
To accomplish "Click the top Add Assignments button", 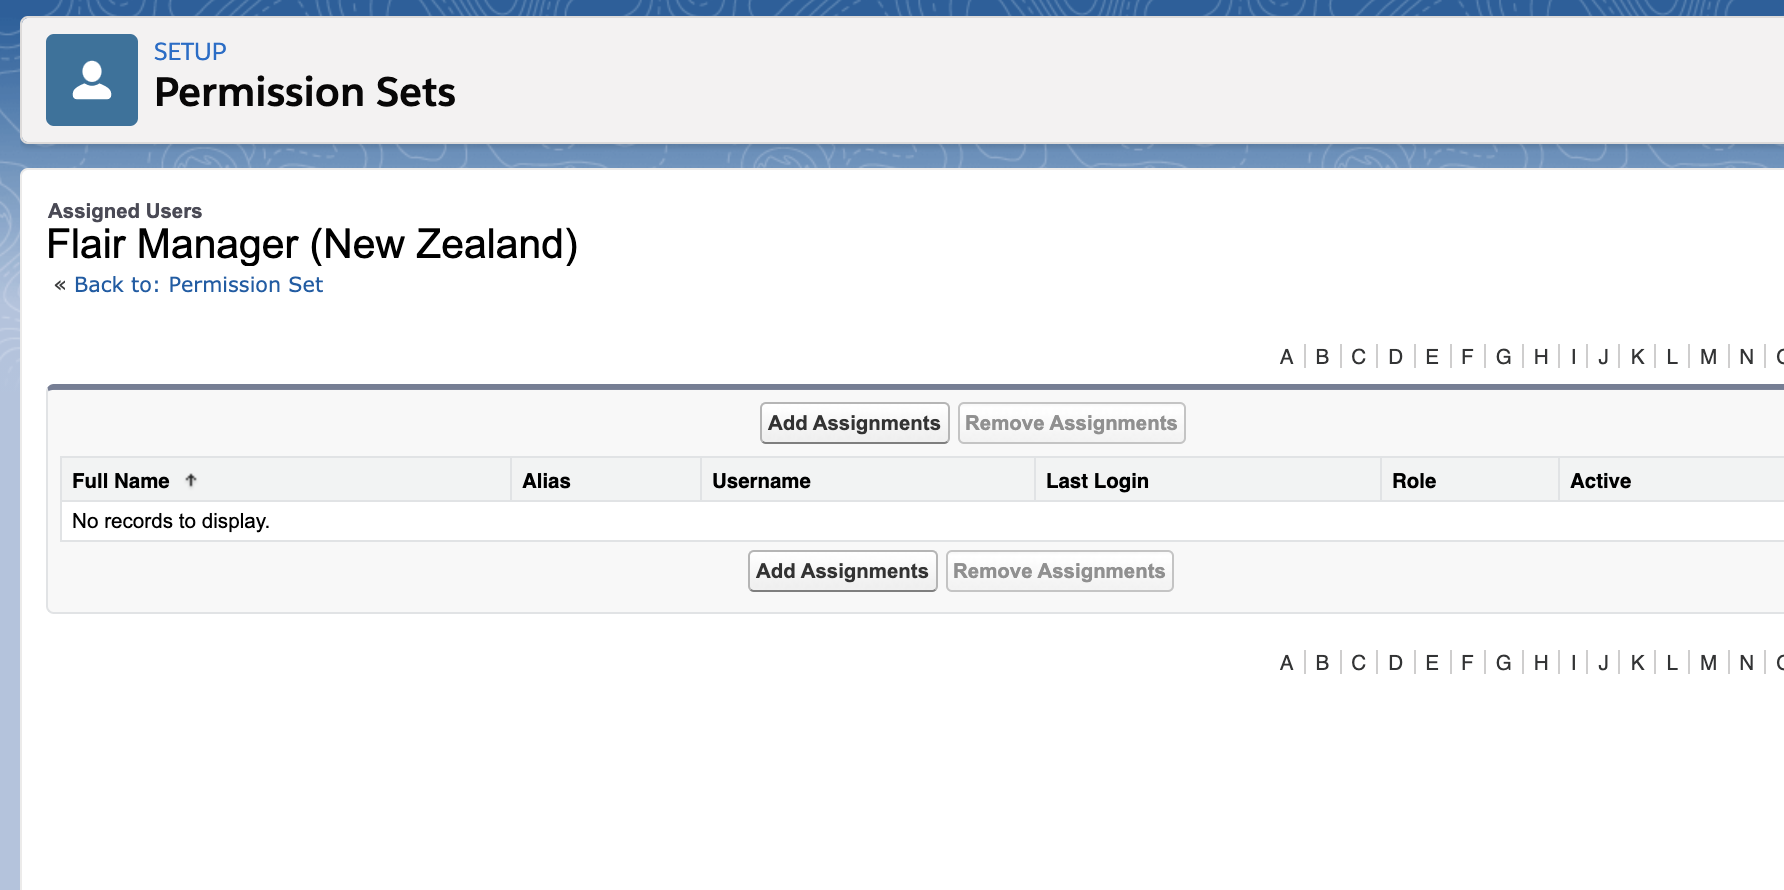I will 854,423.
